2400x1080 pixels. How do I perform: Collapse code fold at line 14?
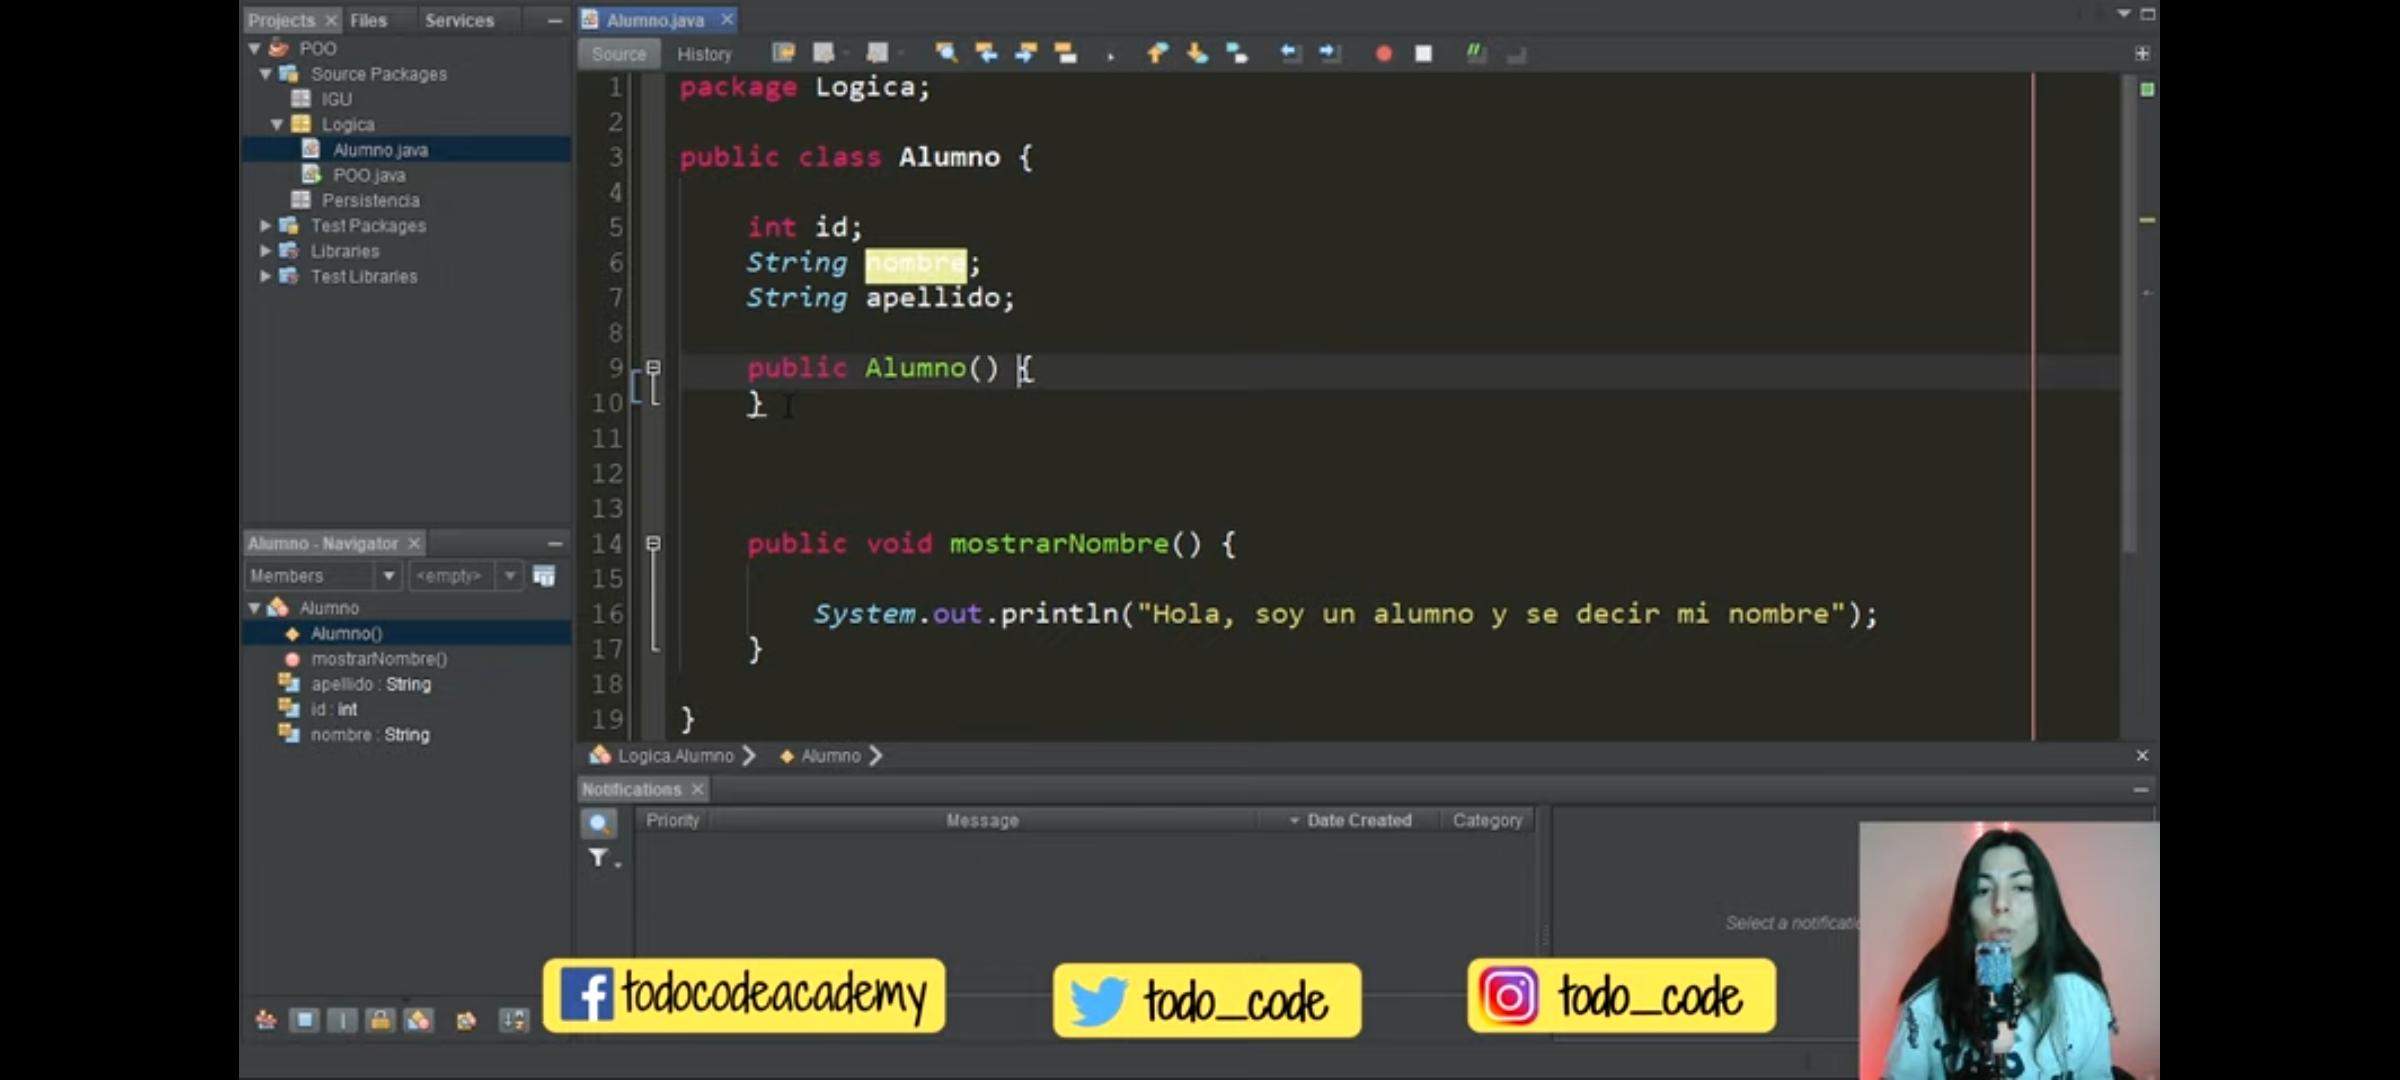(x=653, y=543)
